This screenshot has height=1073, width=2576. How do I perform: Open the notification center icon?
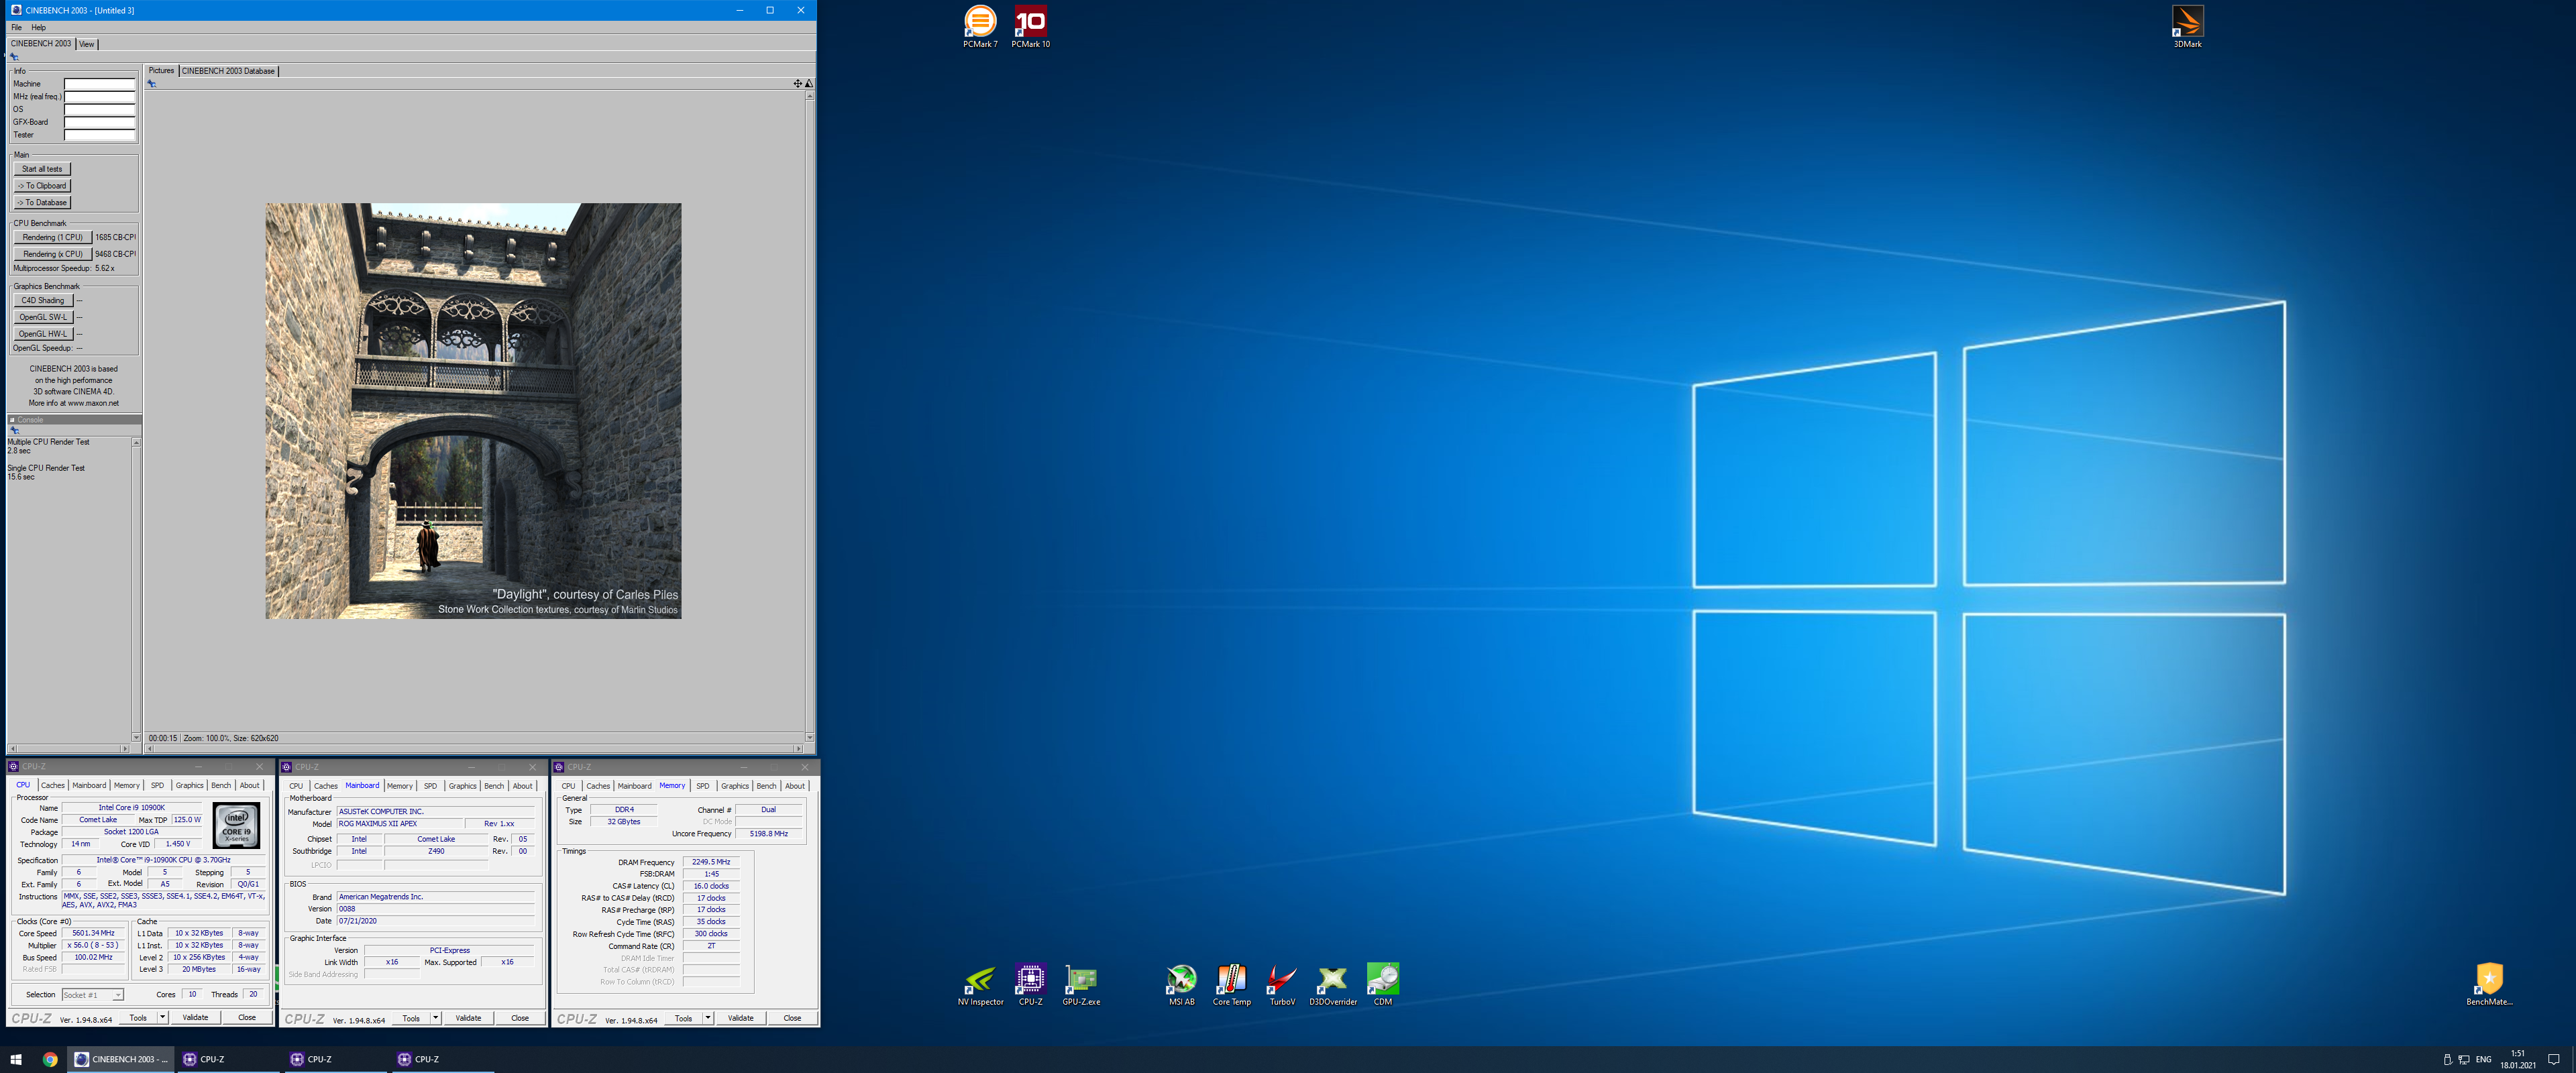point(2553,1059)
